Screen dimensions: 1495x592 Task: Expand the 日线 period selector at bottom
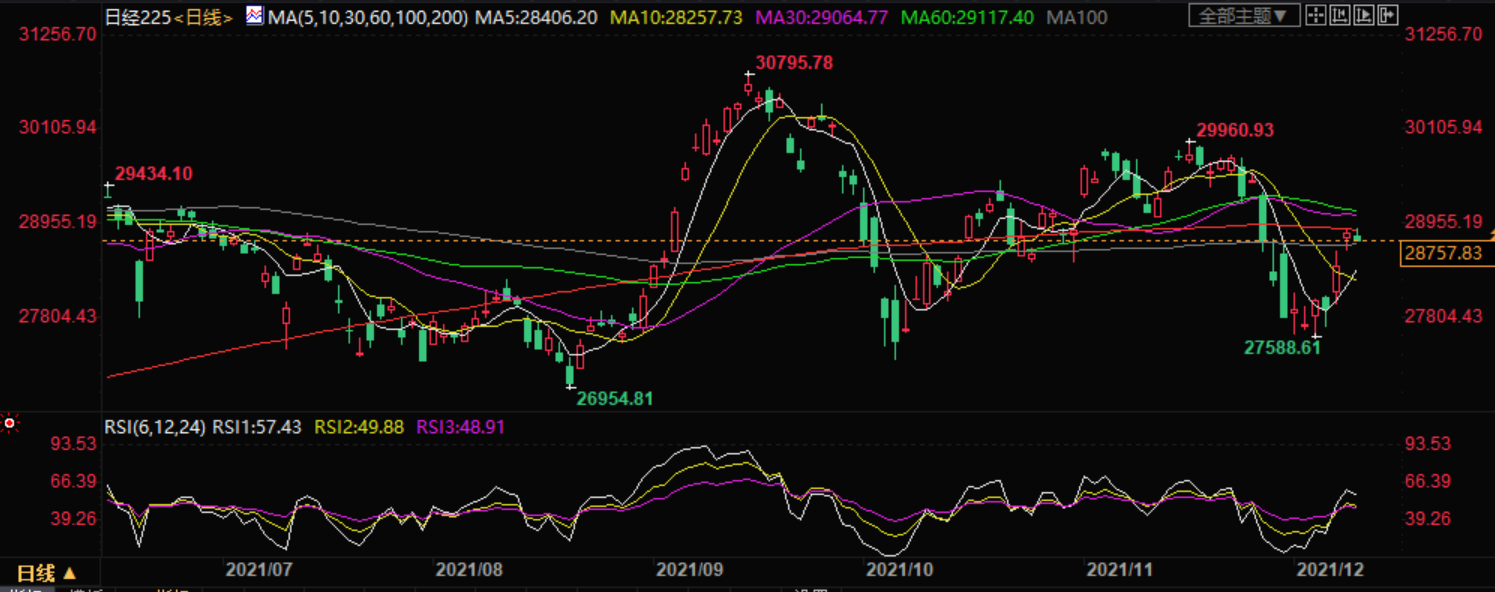(46, 573)
